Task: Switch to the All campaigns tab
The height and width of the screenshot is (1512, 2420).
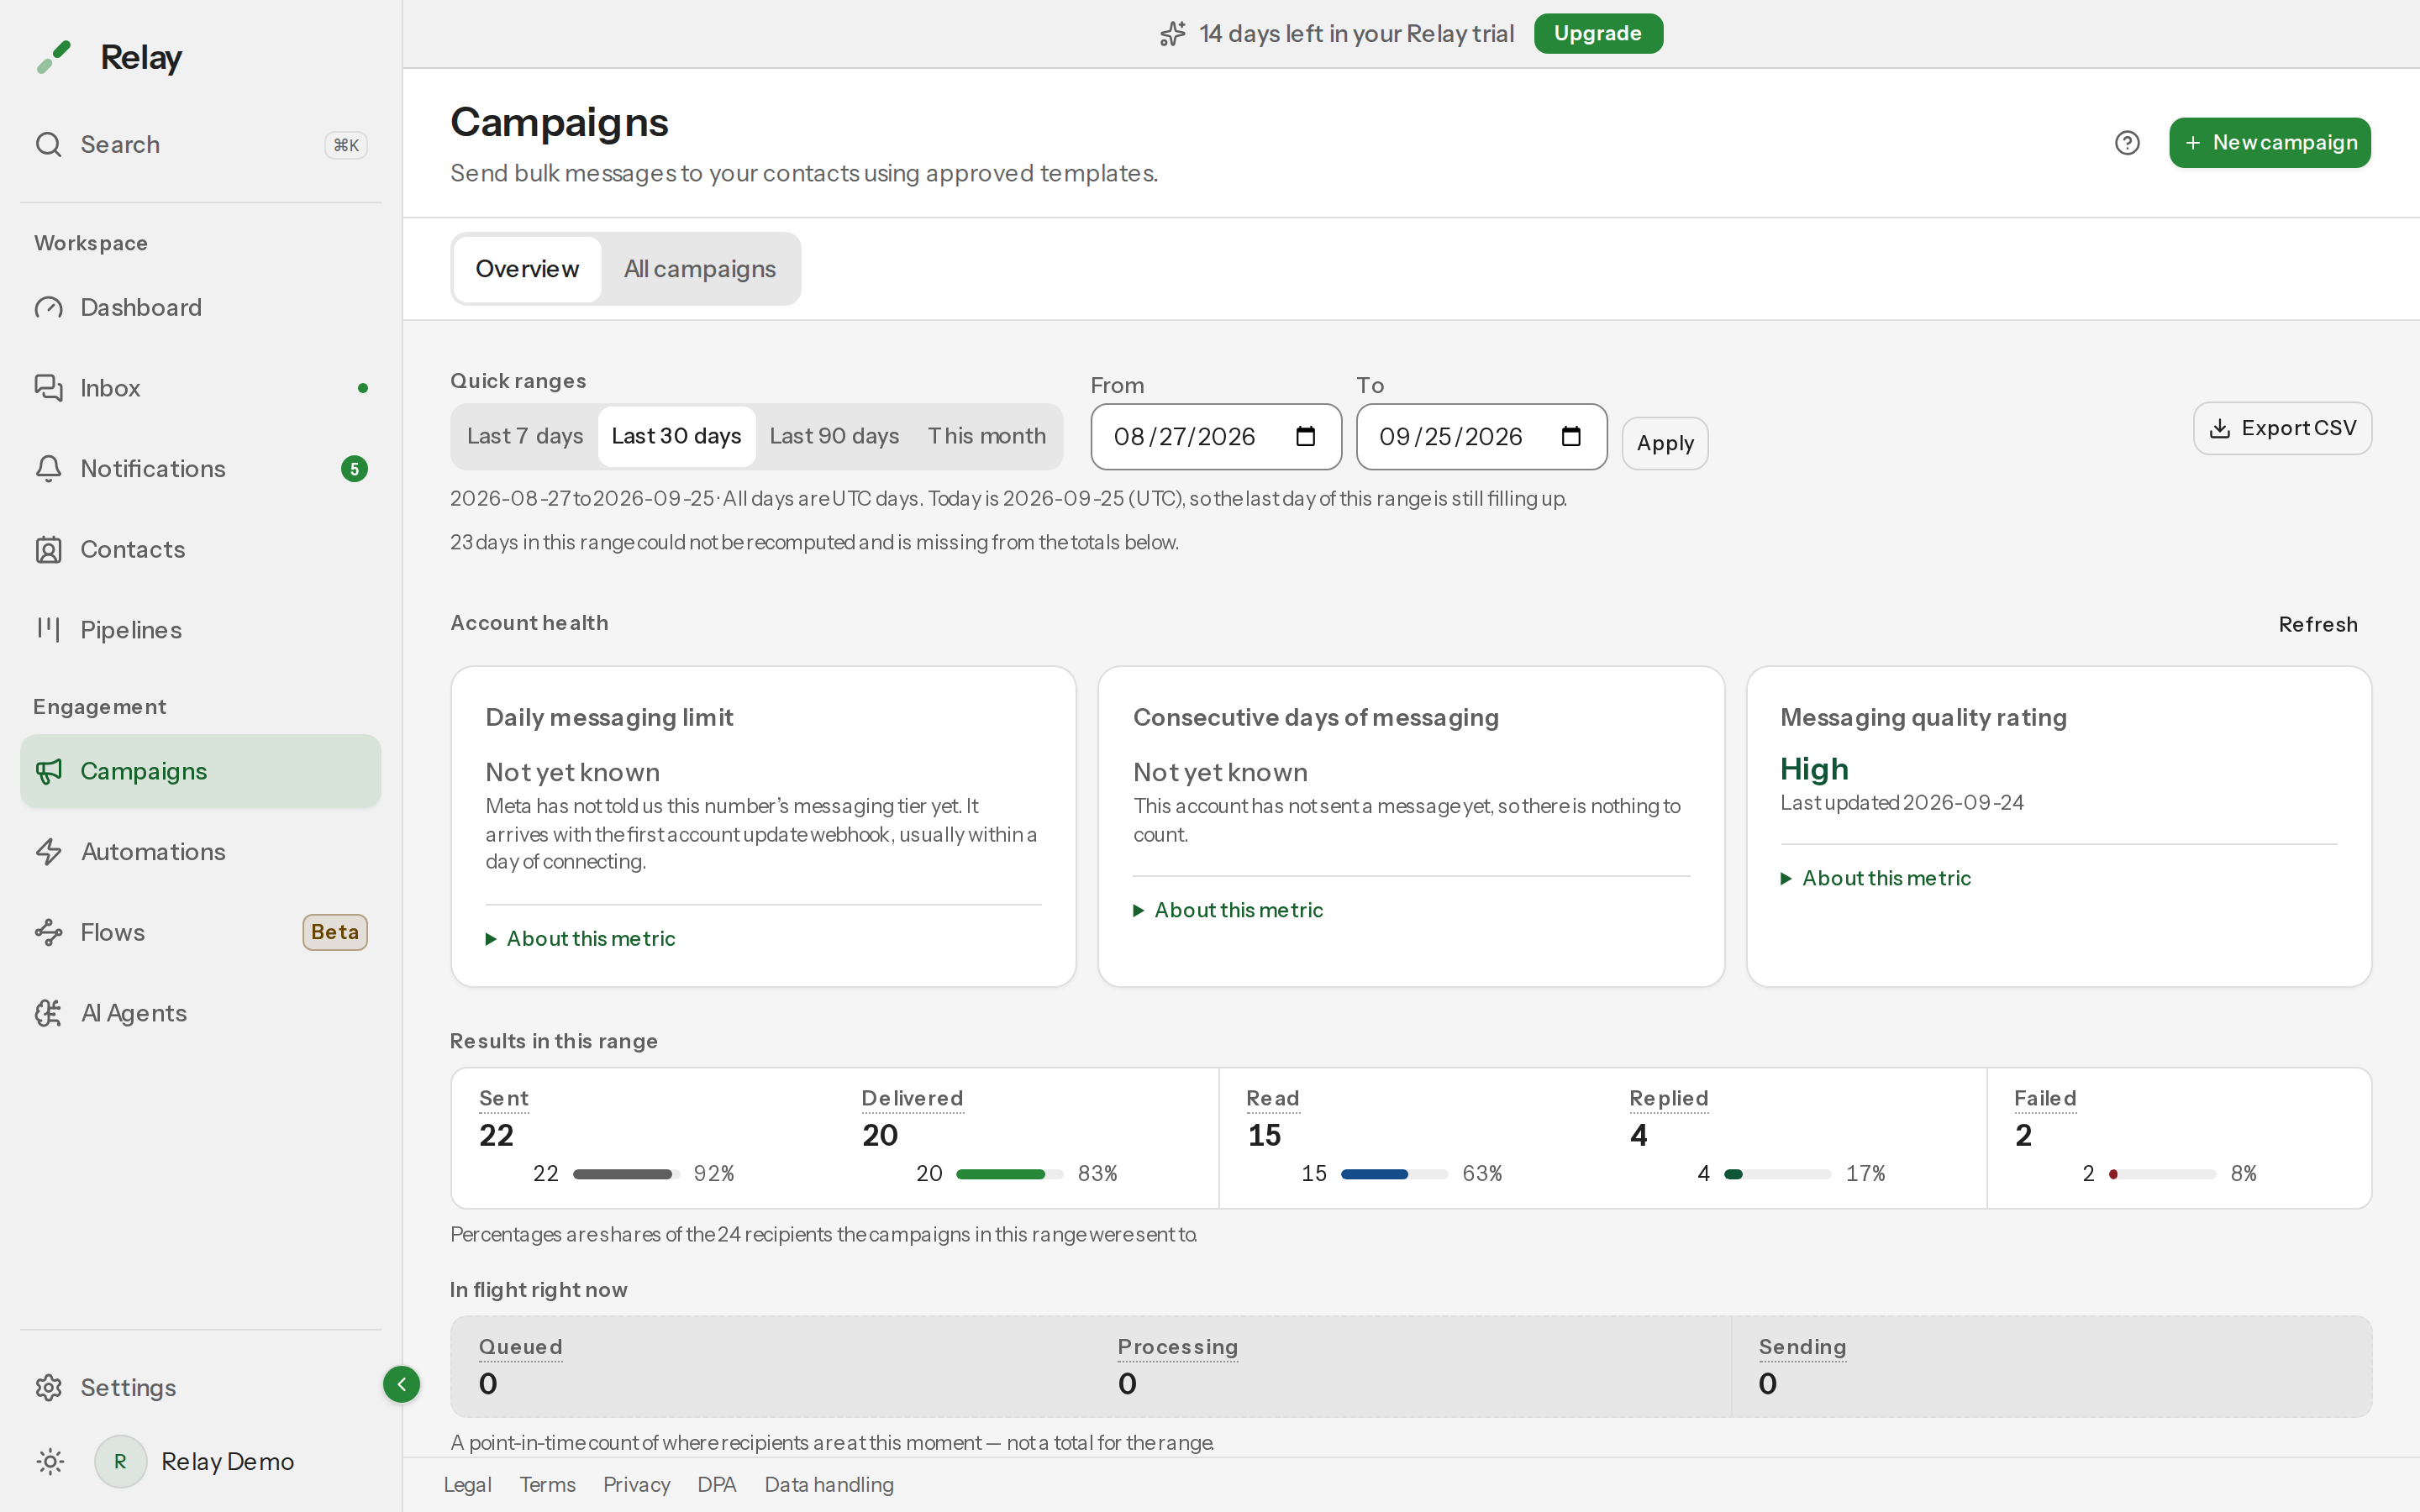Action: [700, 269]
